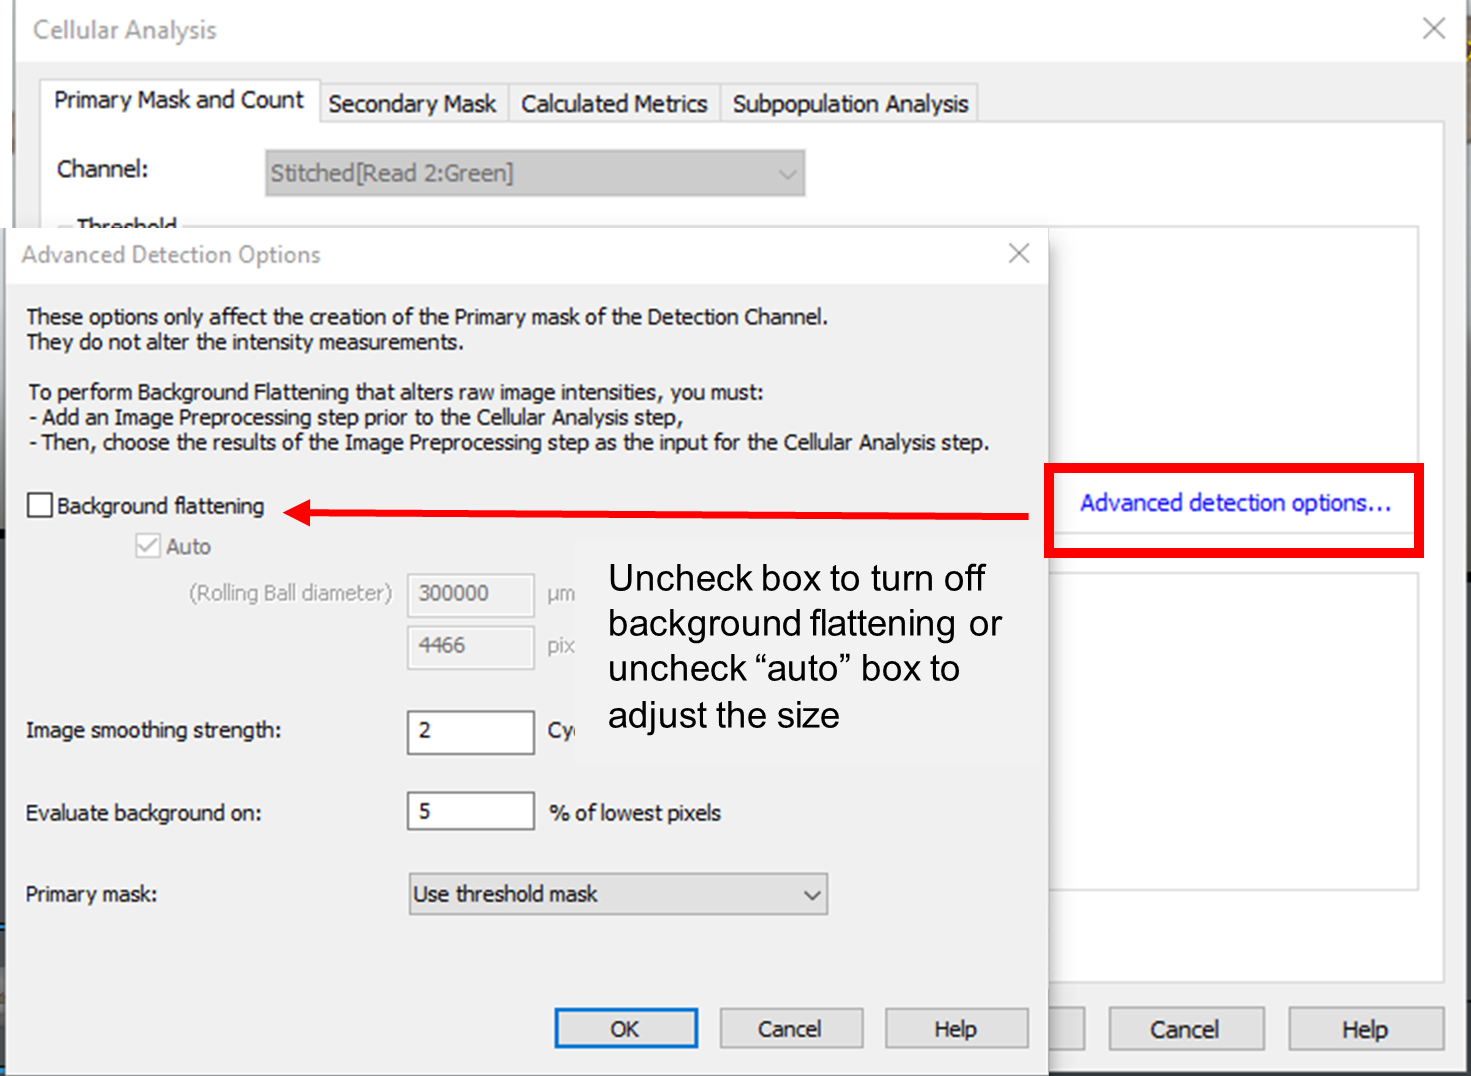1471x1076 pixels.
Task: Click the Advanced detection options link
Action: [x=1235, y=503]
